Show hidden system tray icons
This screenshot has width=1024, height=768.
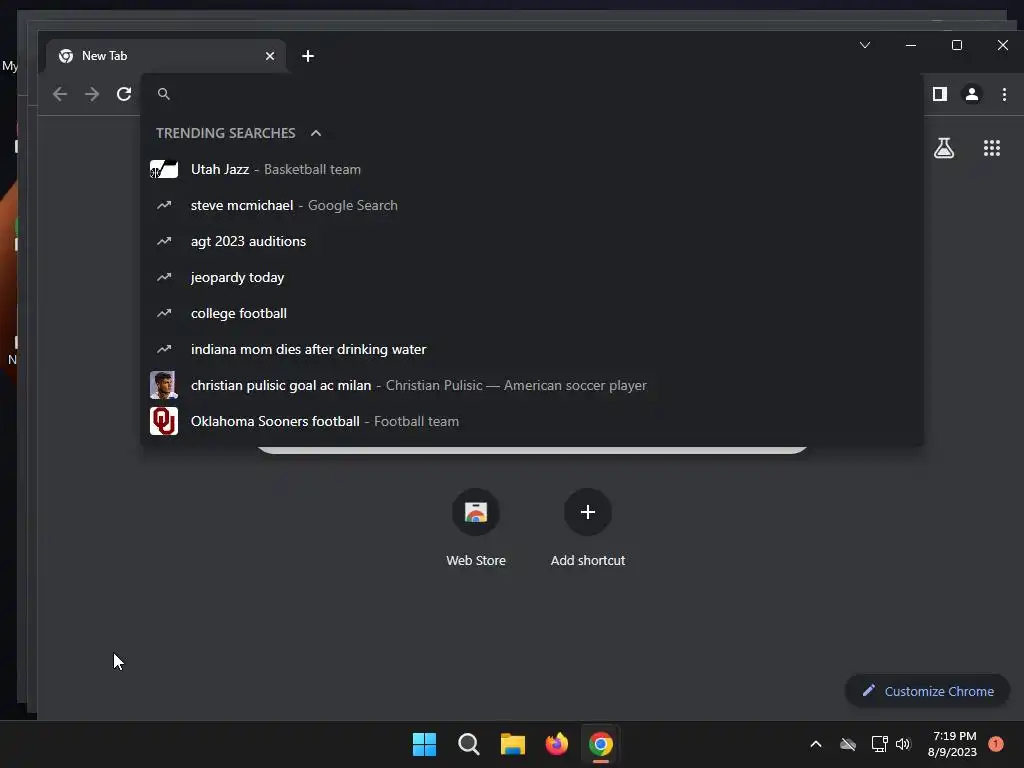pos(816,744)
